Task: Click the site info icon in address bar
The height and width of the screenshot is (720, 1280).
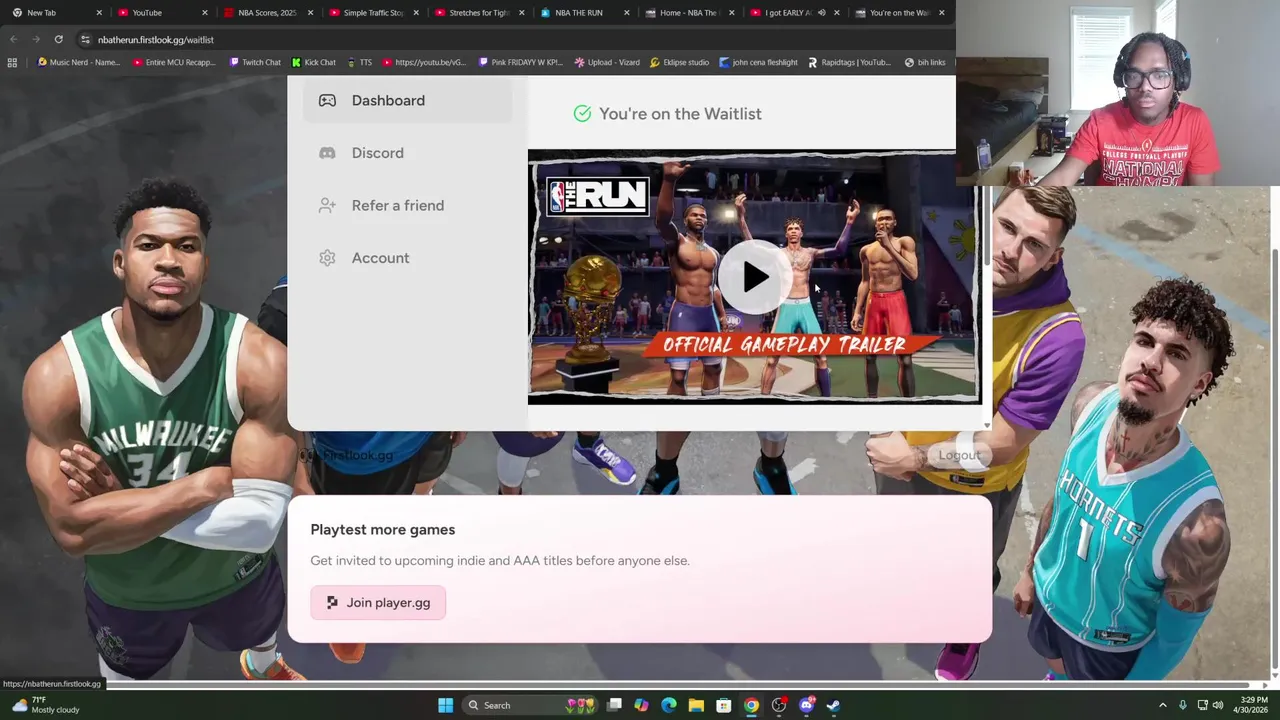Action: 85,39
